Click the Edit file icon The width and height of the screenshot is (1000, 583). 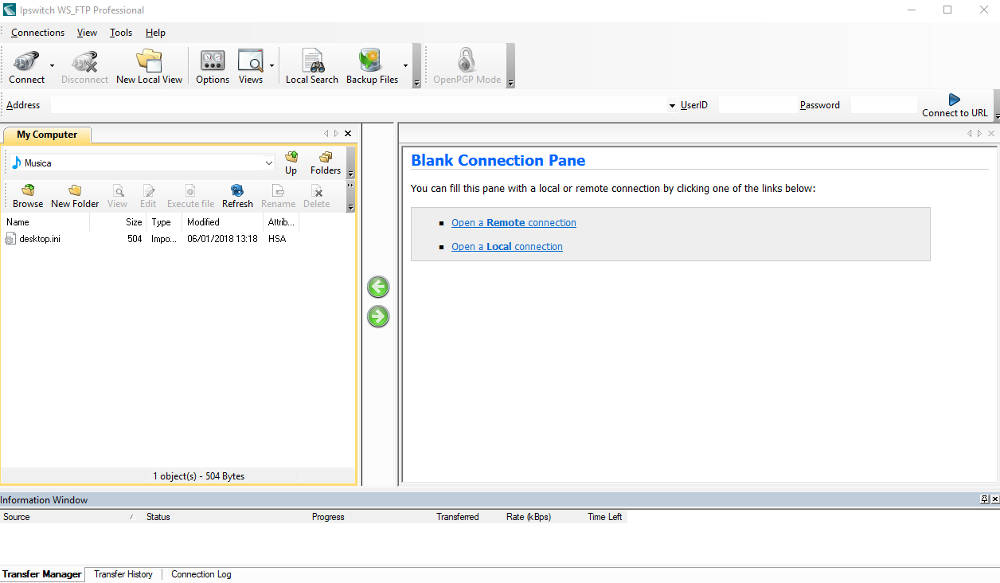(148, 196)
